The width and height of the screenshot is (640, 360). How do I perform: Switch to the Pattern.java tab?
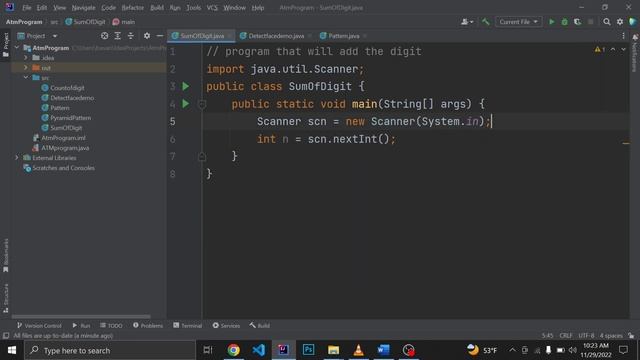click(344, 36)
